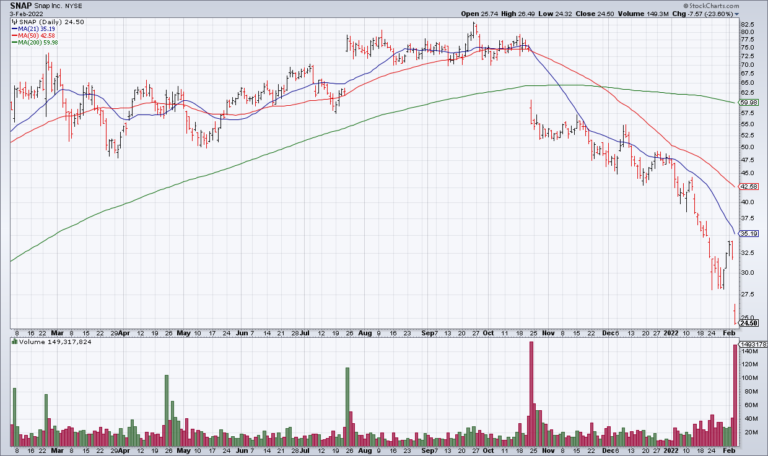Click the 'Nov' label on the price panel date axis
The height and width of the screenshot is (456, 768).
click(x=548, y=333)
